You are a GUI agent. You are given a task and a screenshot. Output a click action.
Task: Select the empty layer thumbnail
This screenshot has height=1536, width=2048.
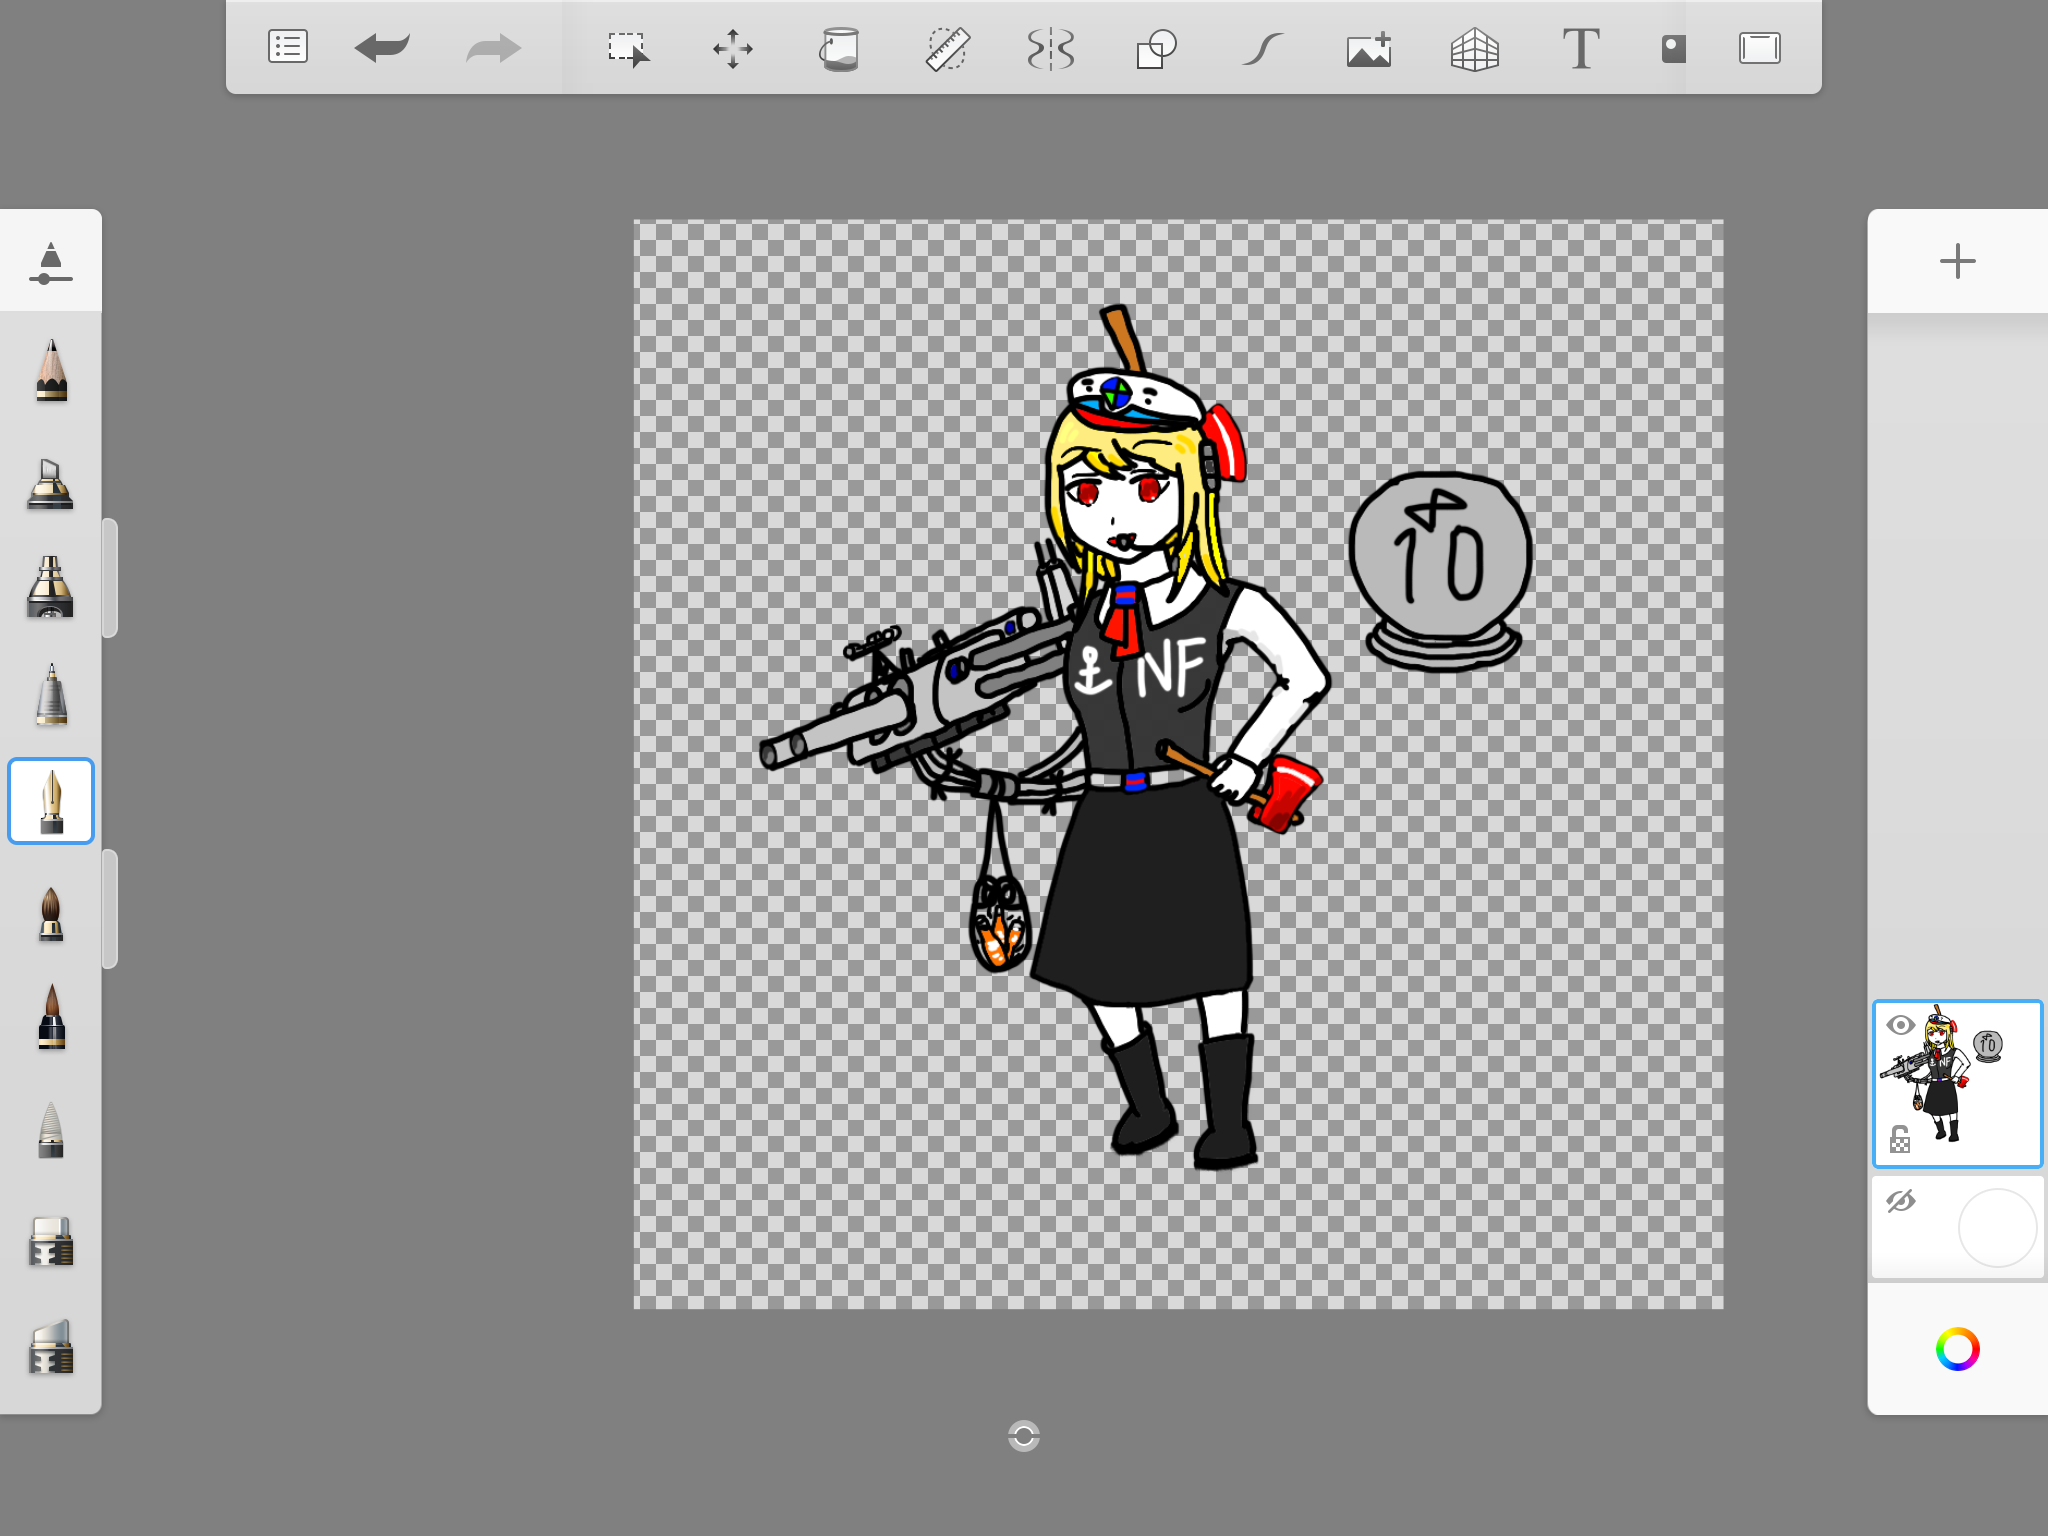pyautogui.click(x=1997, y=1228)
